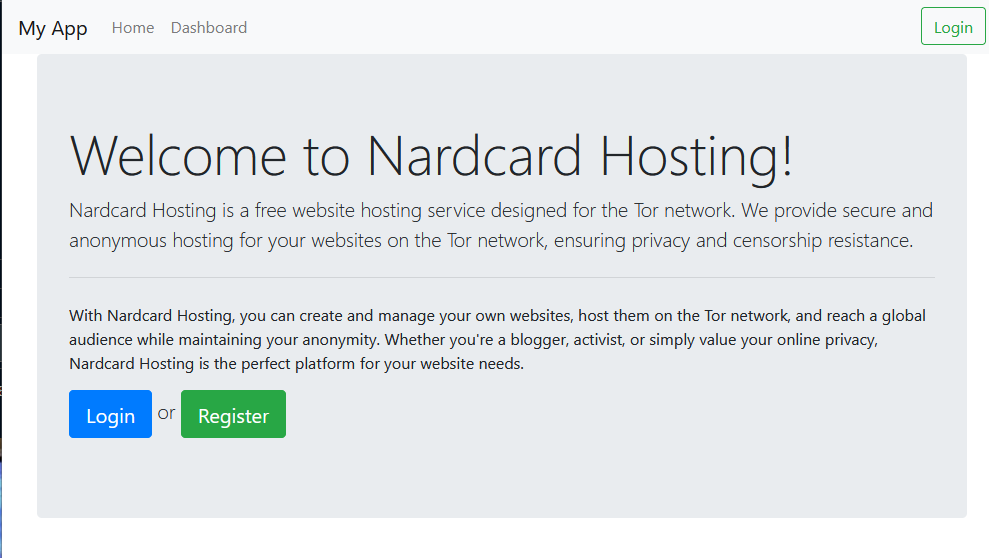The height and width of the screenshot is (558, 989).
Task: Click the word 'blogger' in the description
Action: coord(540,340)
